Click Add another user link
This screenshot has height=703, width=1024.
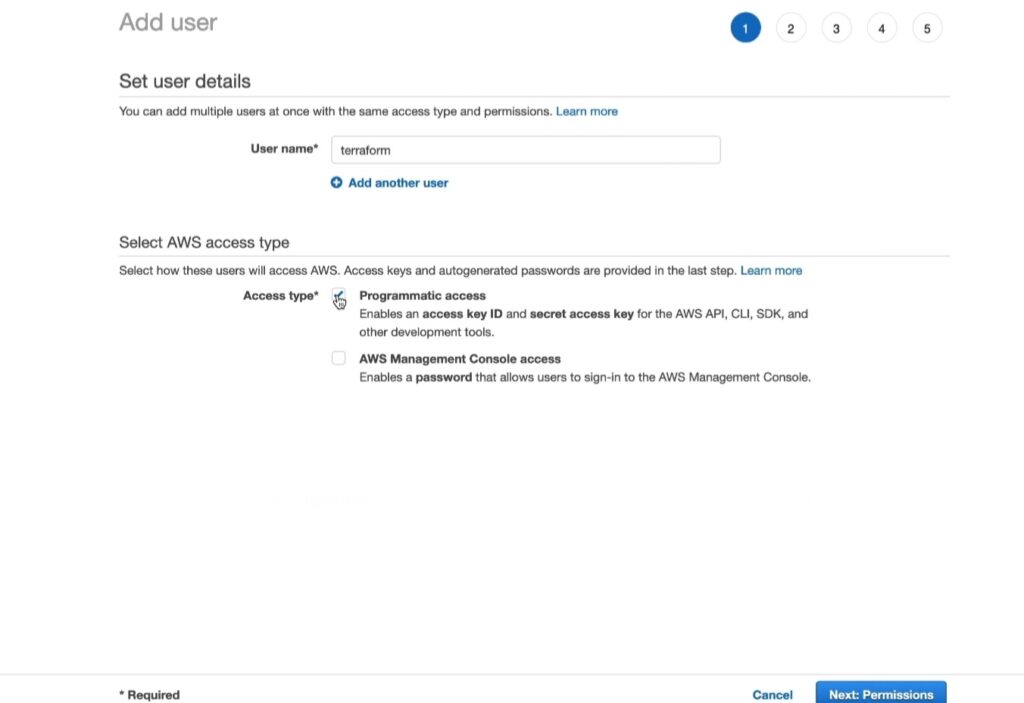(398, 183)
